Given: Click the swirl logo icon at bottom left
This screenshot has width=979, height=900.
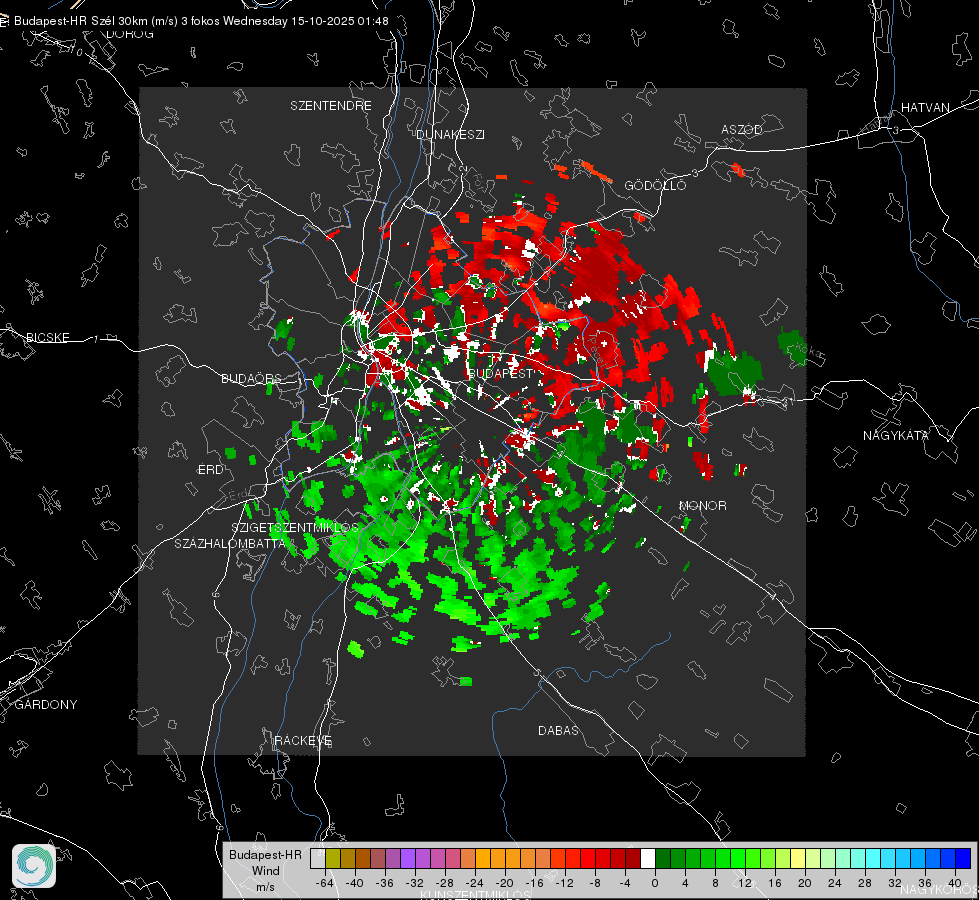Looking at the screenshot, I should click(34, 866).
